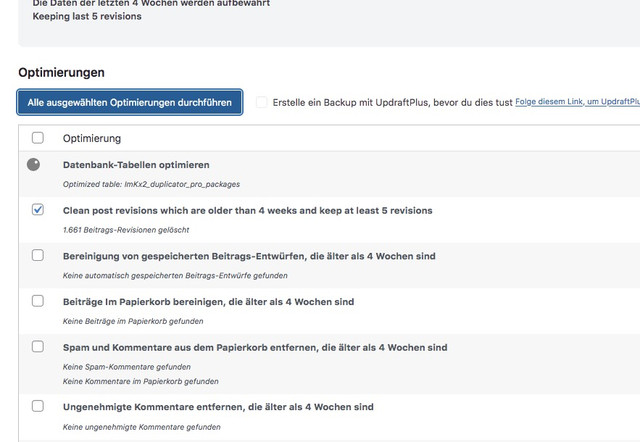Click 'Optimierungen' section heading

pyautogui.click(x=61, y=73)
